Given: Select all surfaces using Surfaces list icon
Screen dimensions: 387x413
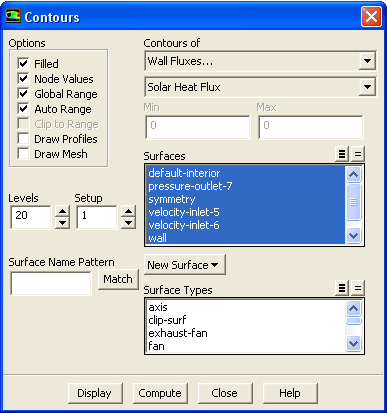Looking at the screenshot, I should click(x=342, y=154).
